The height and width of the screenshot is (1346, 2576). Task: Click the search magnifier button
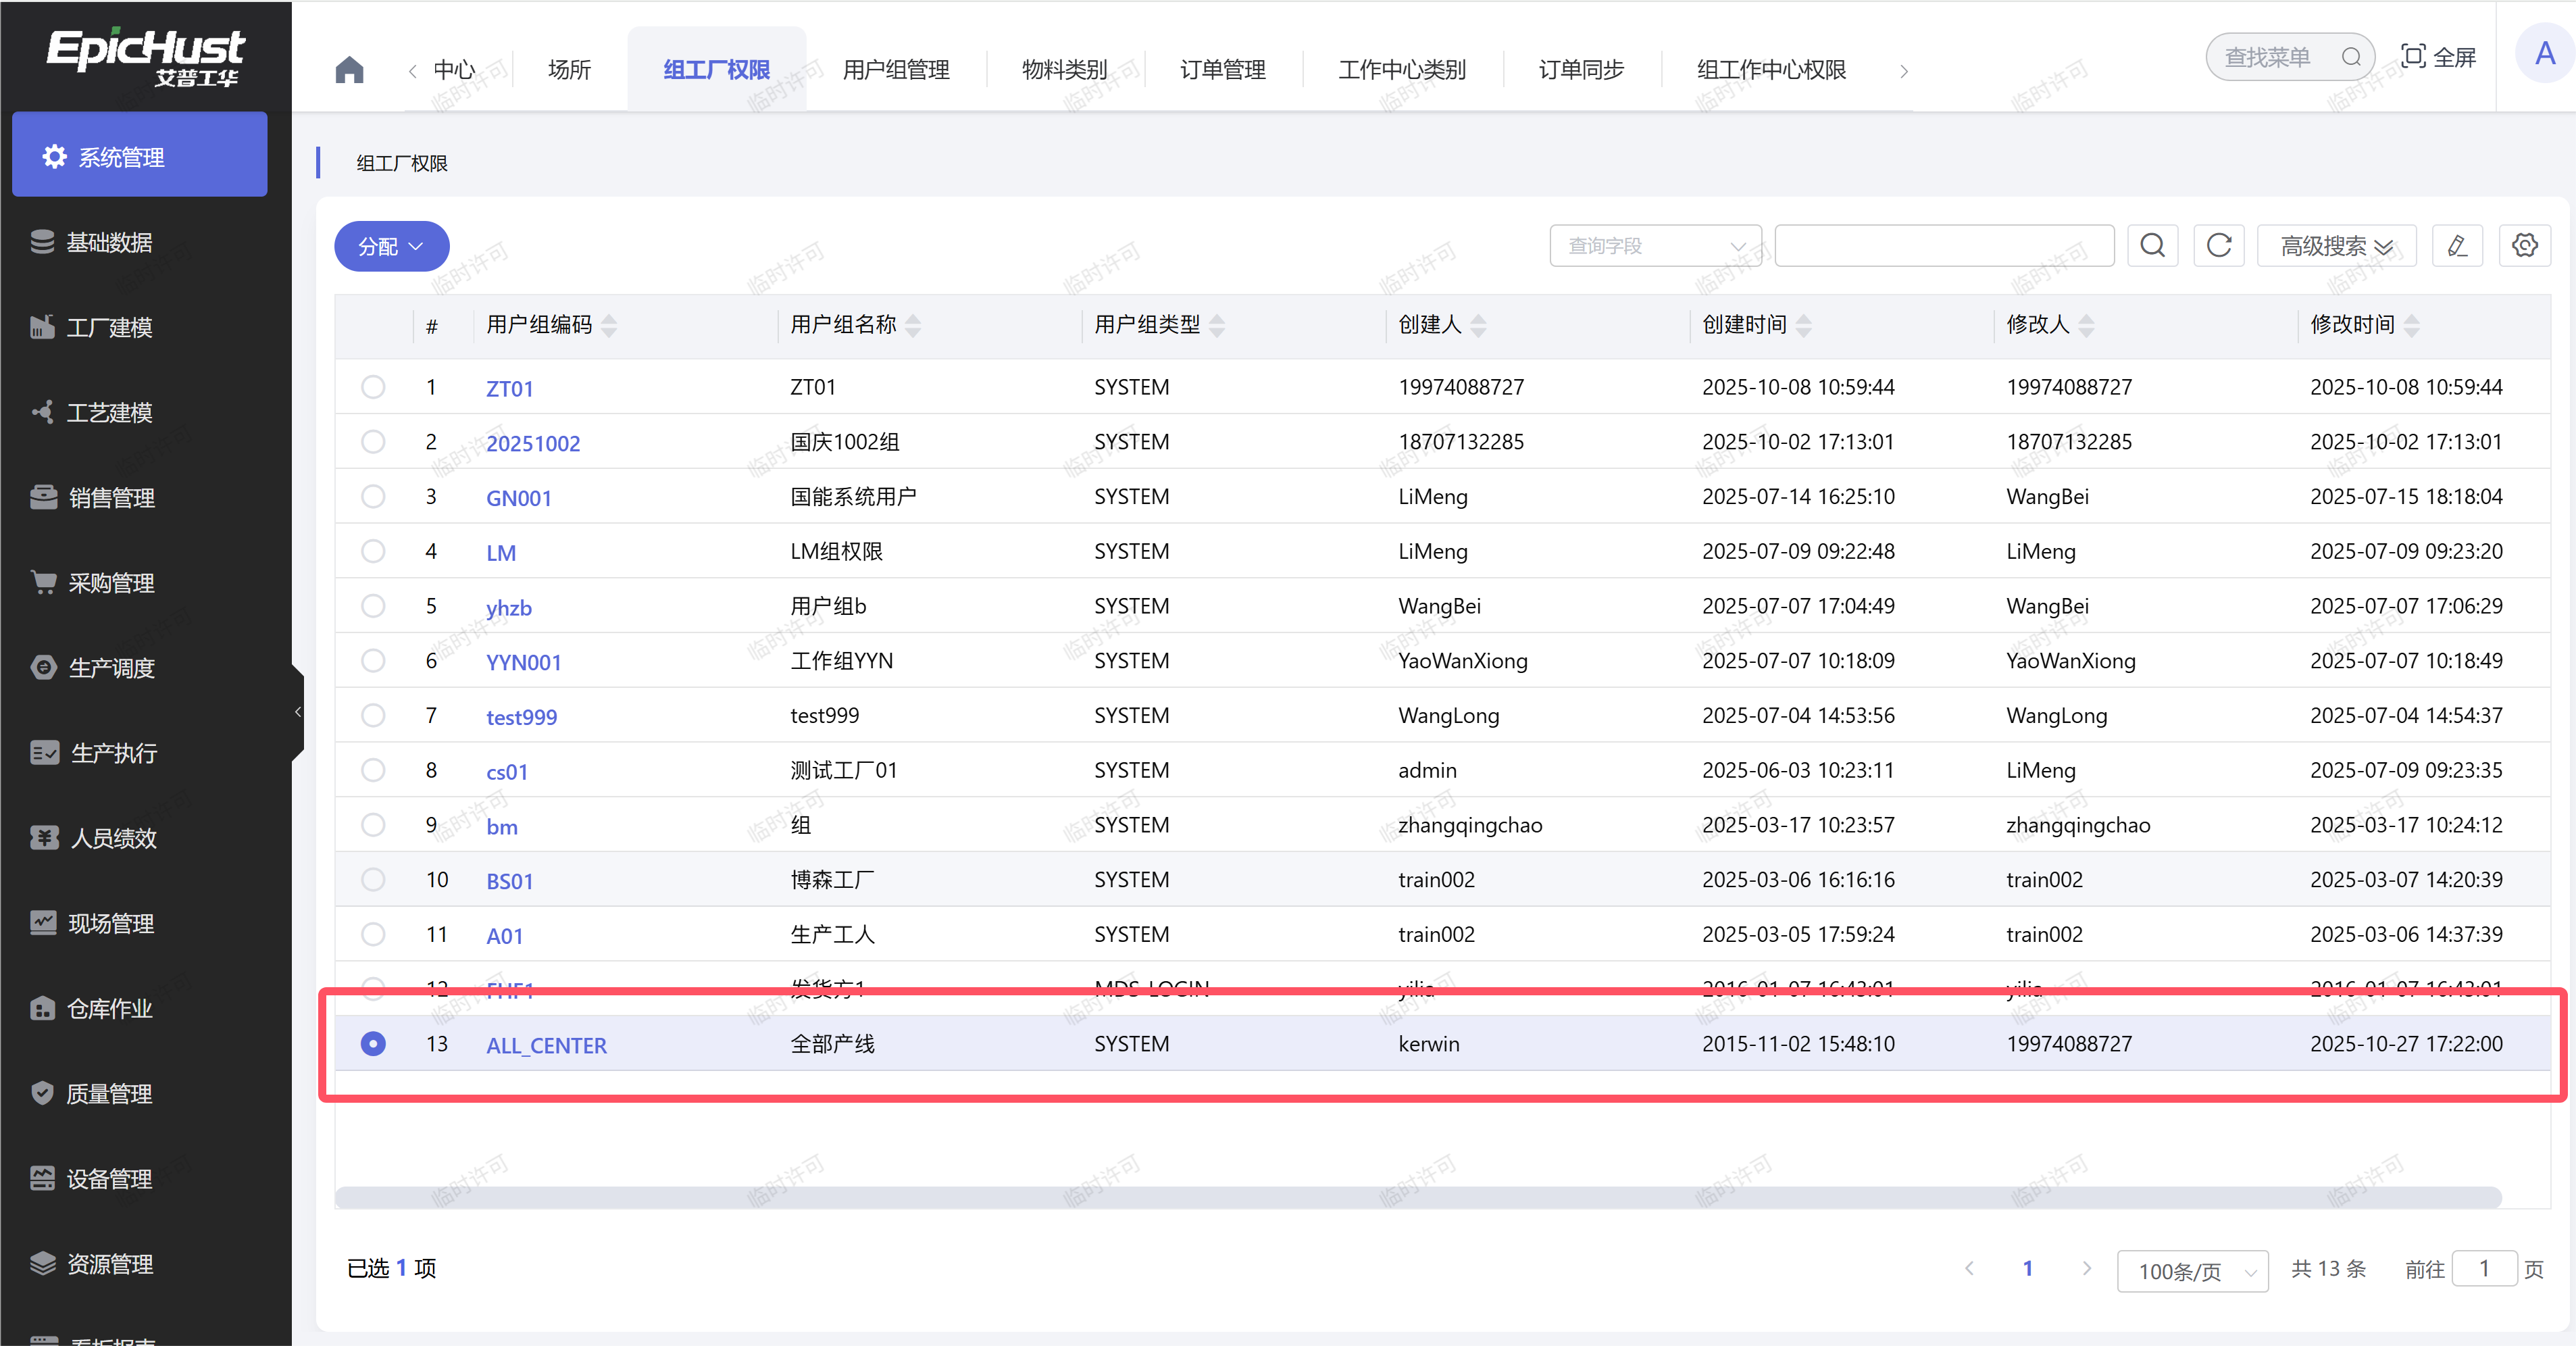coord(2152,246)
